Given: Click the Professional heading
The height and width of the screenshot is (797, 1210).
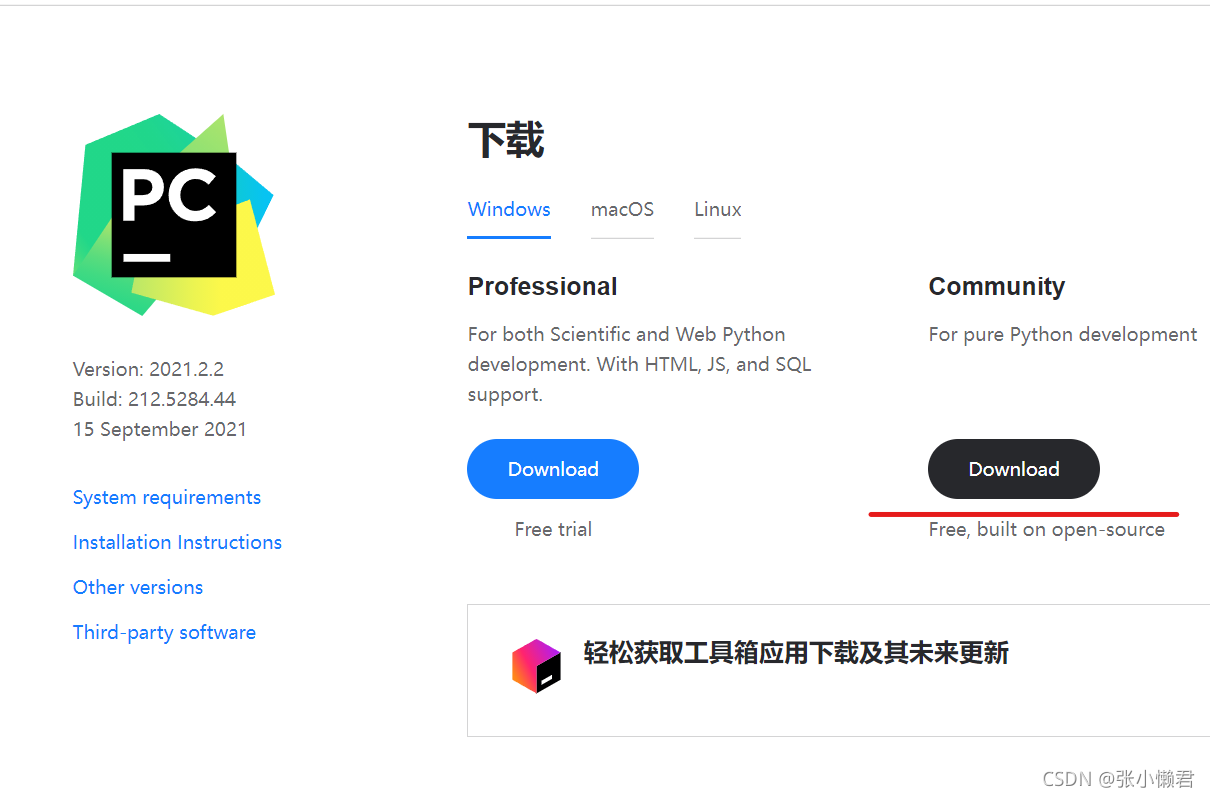Looking at the screenshot, I should (543, 287).
